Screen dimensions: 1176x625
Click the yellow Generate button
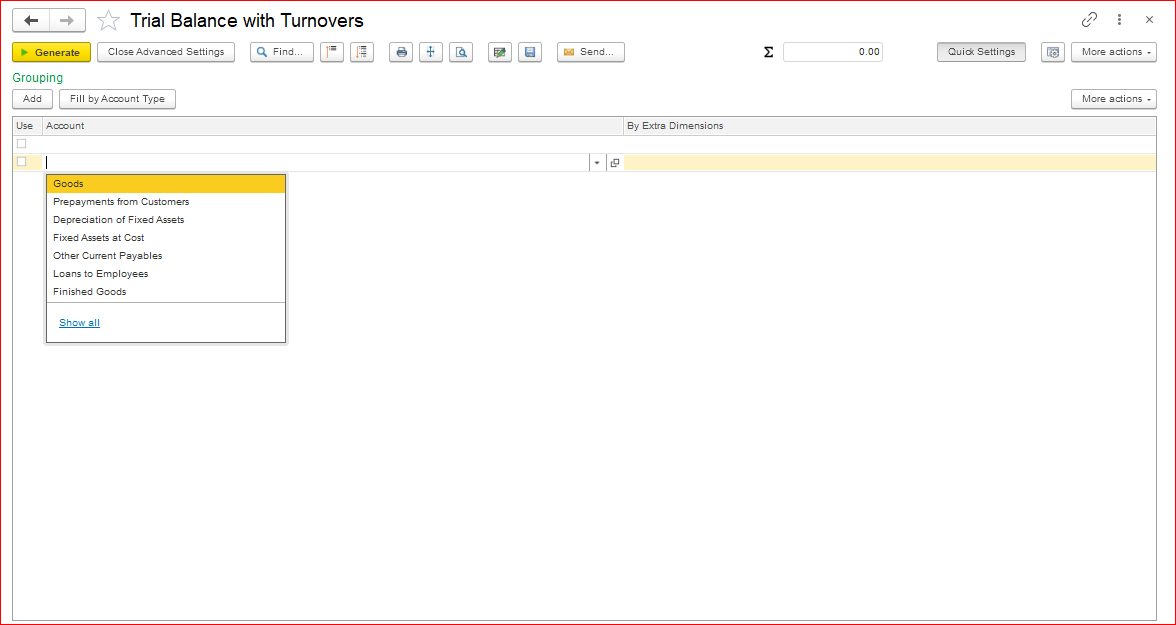(52, 52)
